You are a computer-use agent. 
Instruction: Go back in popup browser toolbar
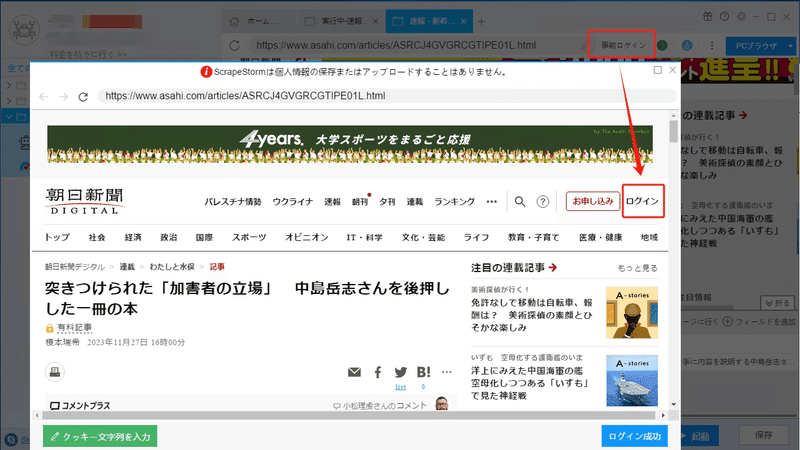tap(43, 96)
